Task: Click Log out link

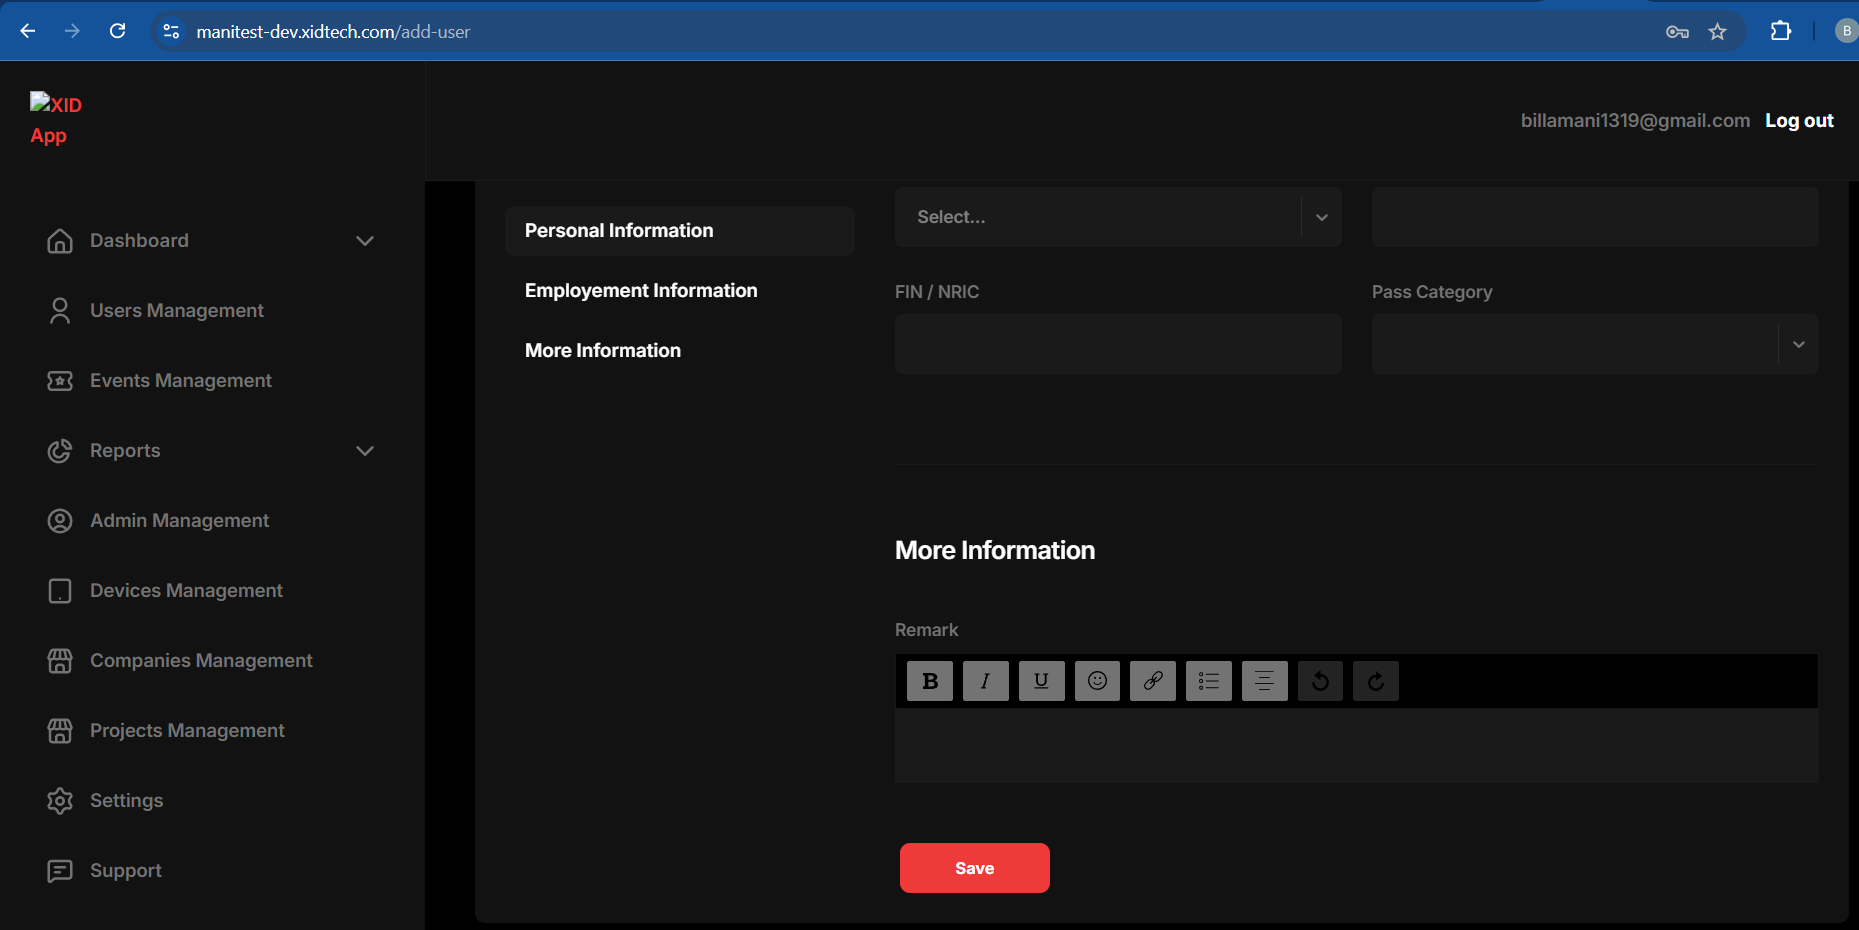Action: click(1798, 121)
